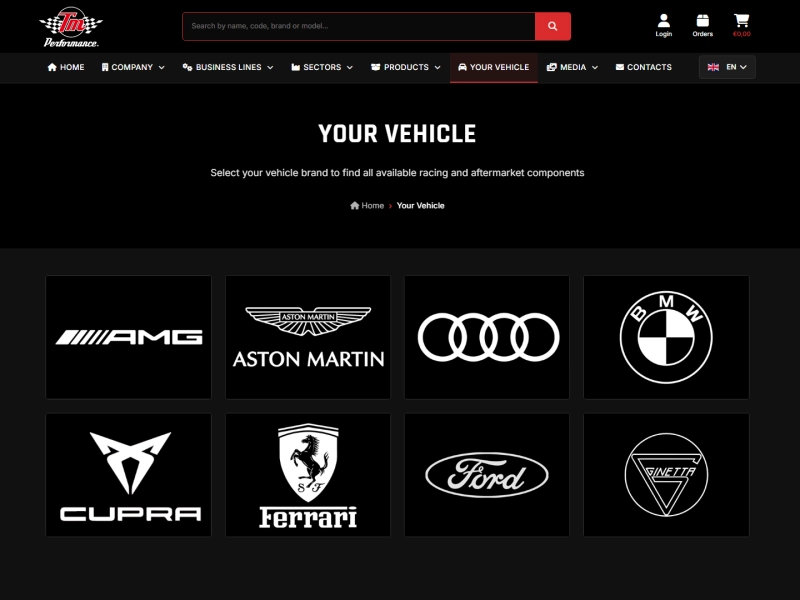Screen dimensions: 800x600
Task: Open the Contacts menu item
Action: click(643, 67)
